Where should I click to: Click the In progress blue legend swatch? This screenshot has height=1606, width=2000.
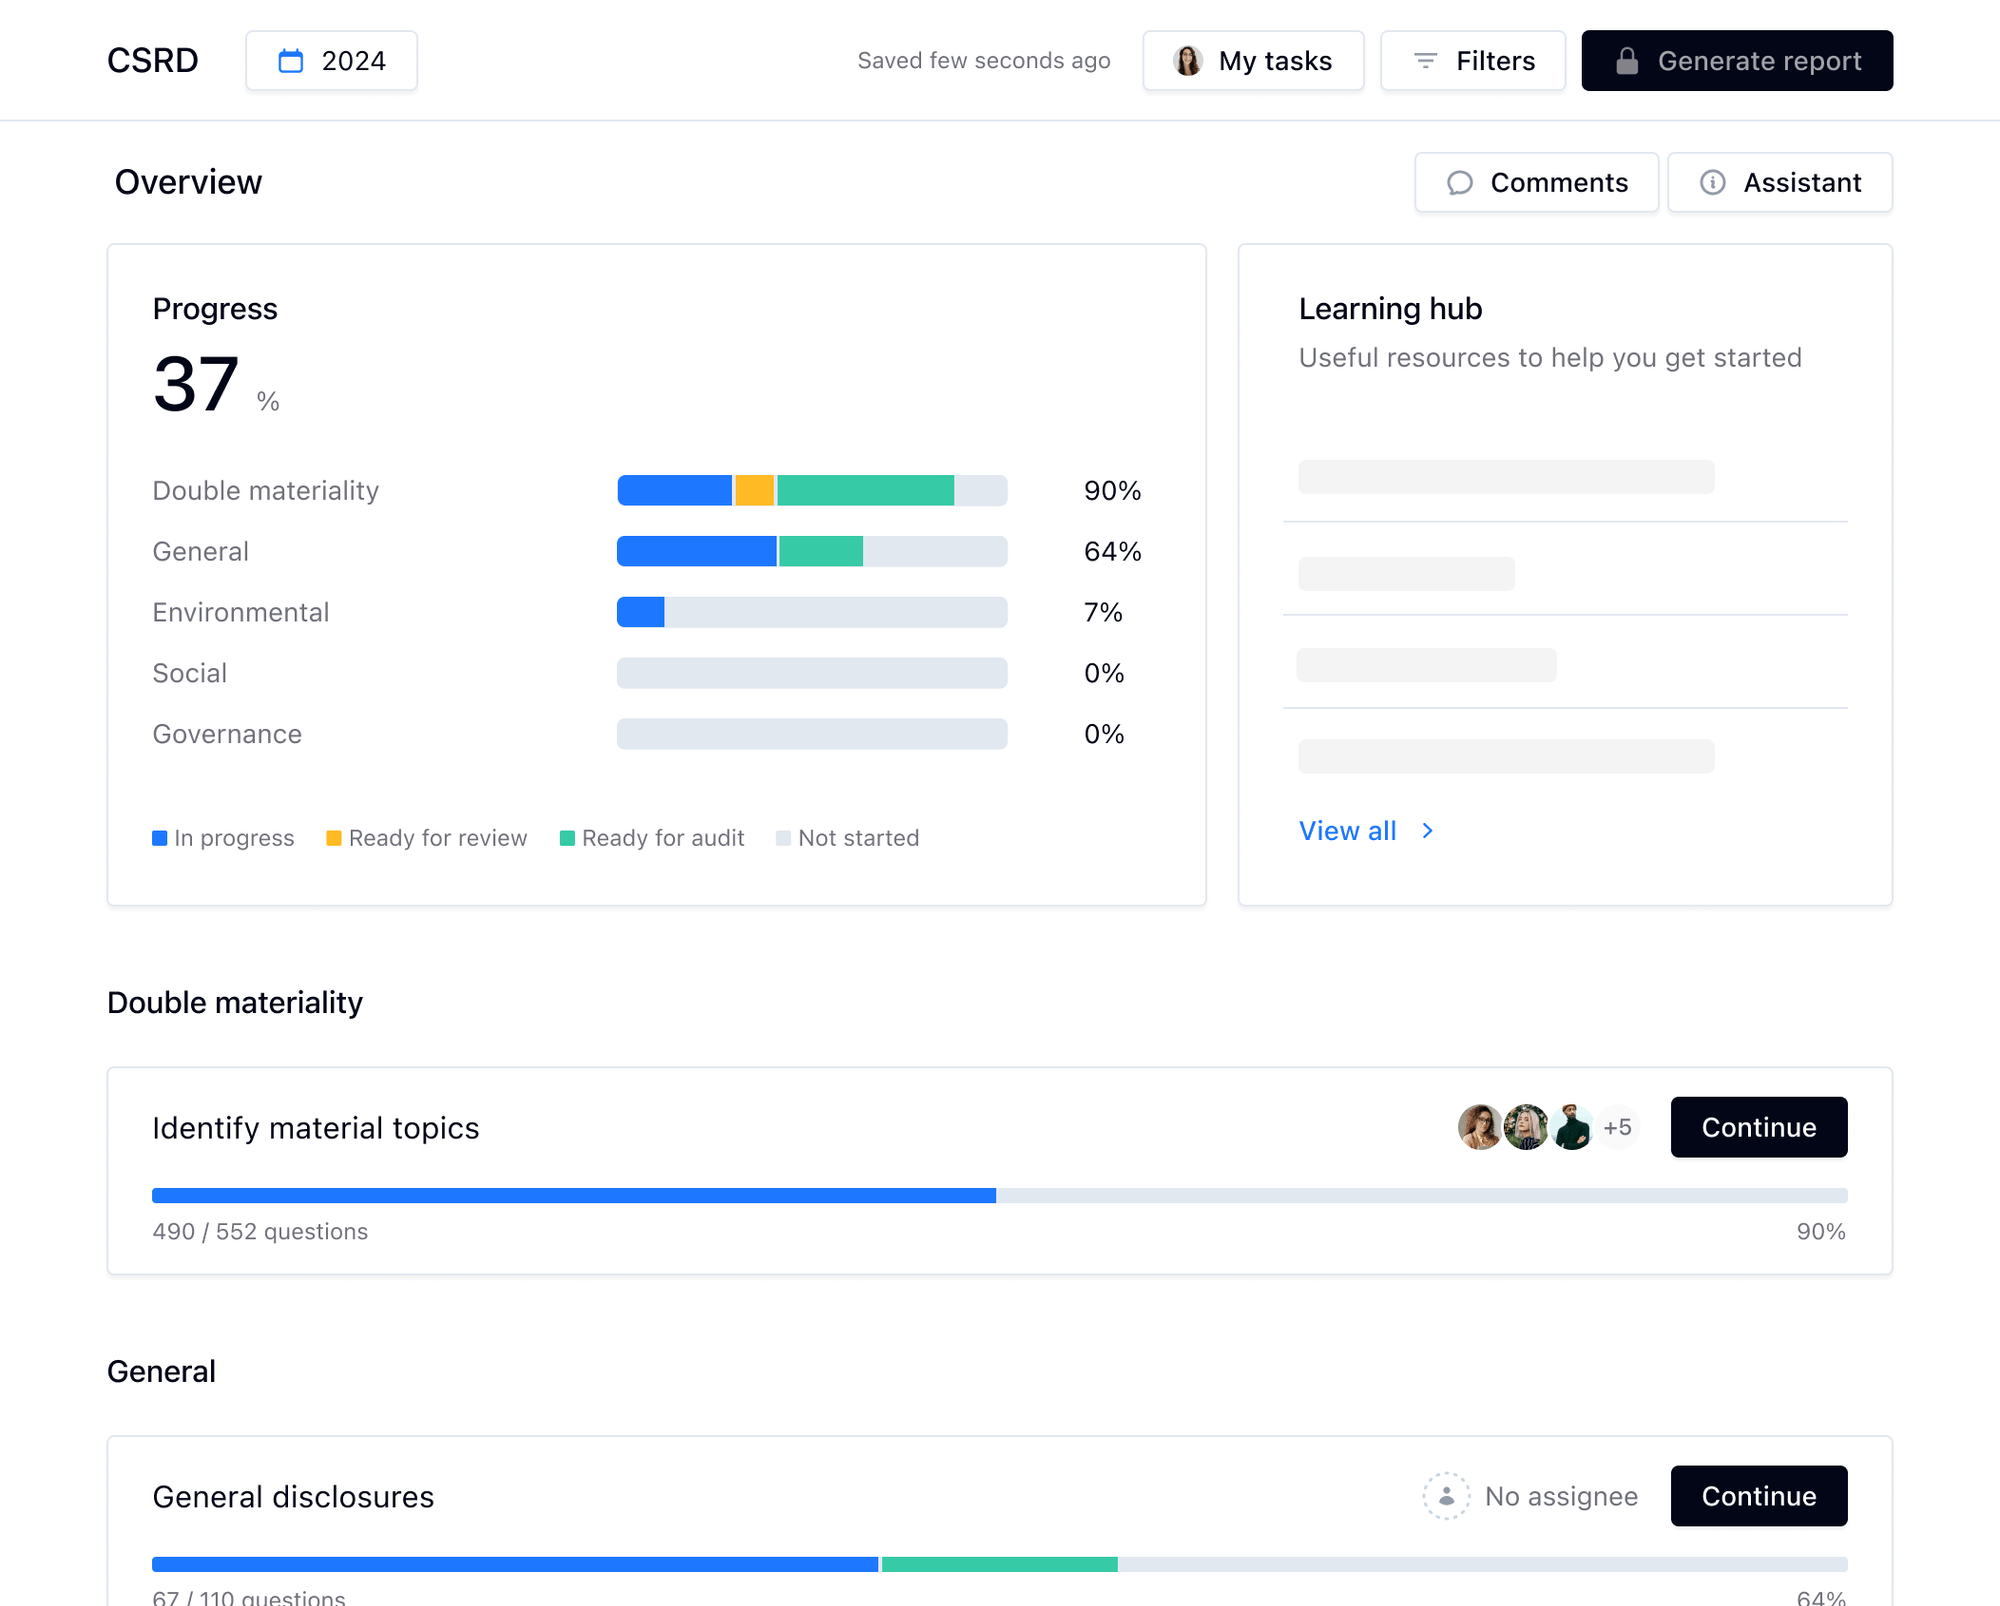pos(160,838)
